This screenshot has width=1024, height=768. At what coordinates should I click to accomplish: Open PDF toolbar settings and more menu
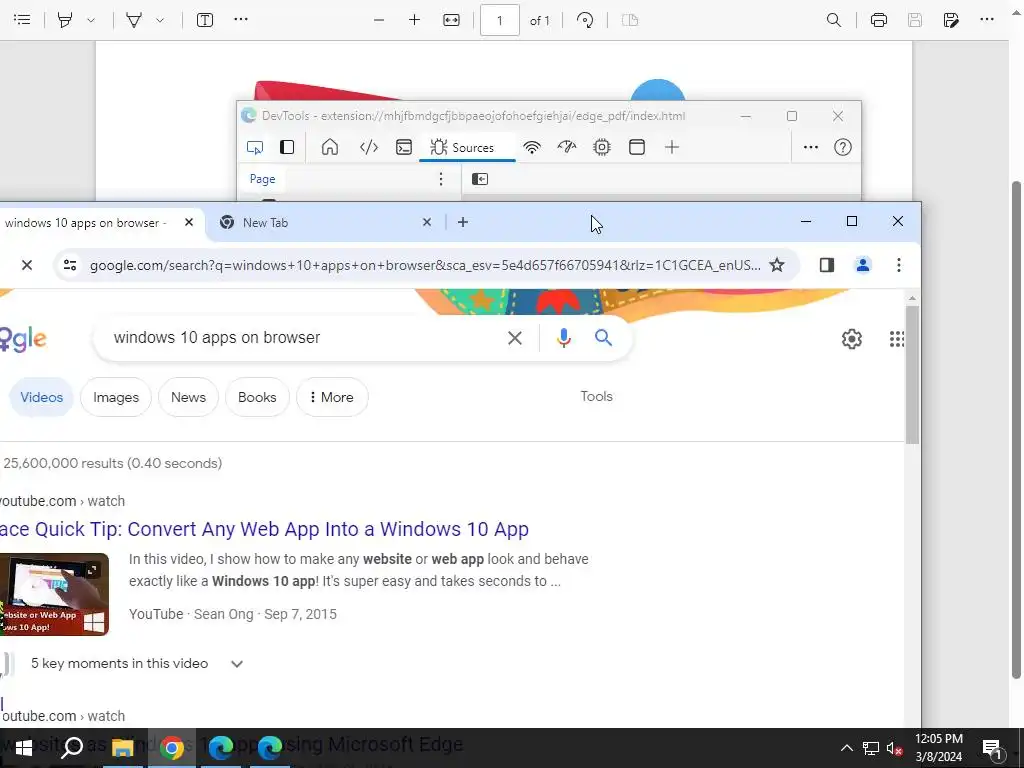[987, 20]
